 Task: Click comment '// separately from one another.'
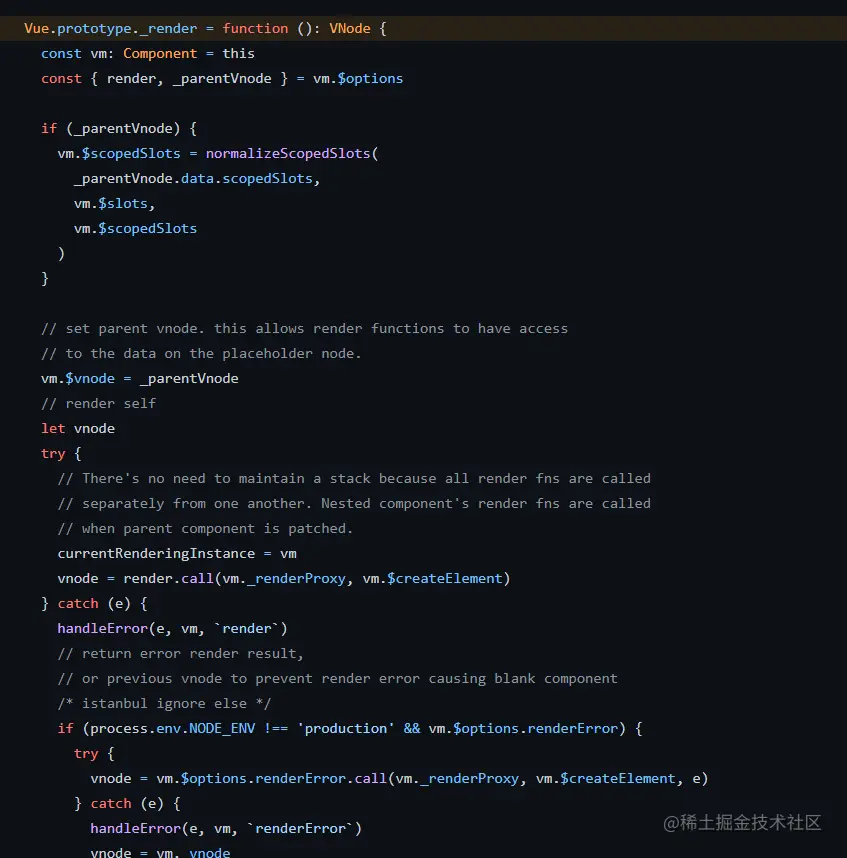[354, 503]
